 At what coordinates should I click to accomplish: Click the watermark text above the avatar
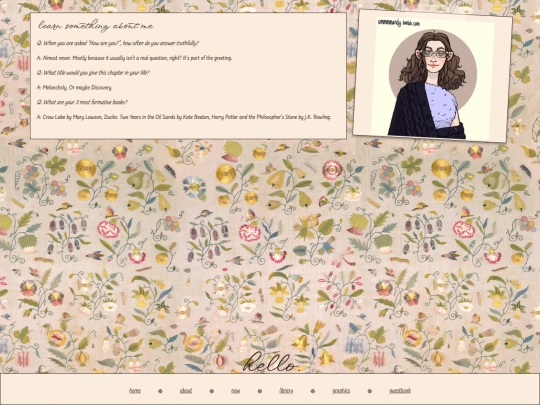click(399, 23)
